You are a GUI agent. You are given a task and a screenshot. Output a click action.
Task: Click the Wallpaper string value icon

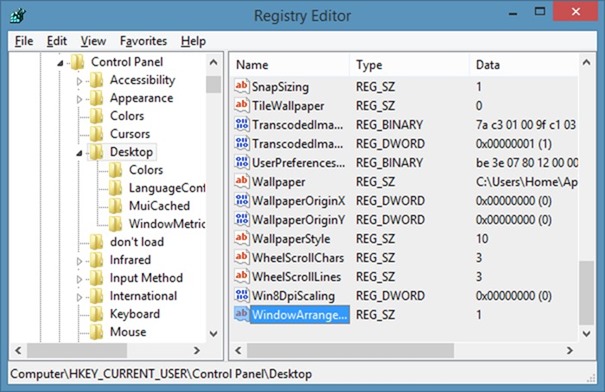click(242, 181)
